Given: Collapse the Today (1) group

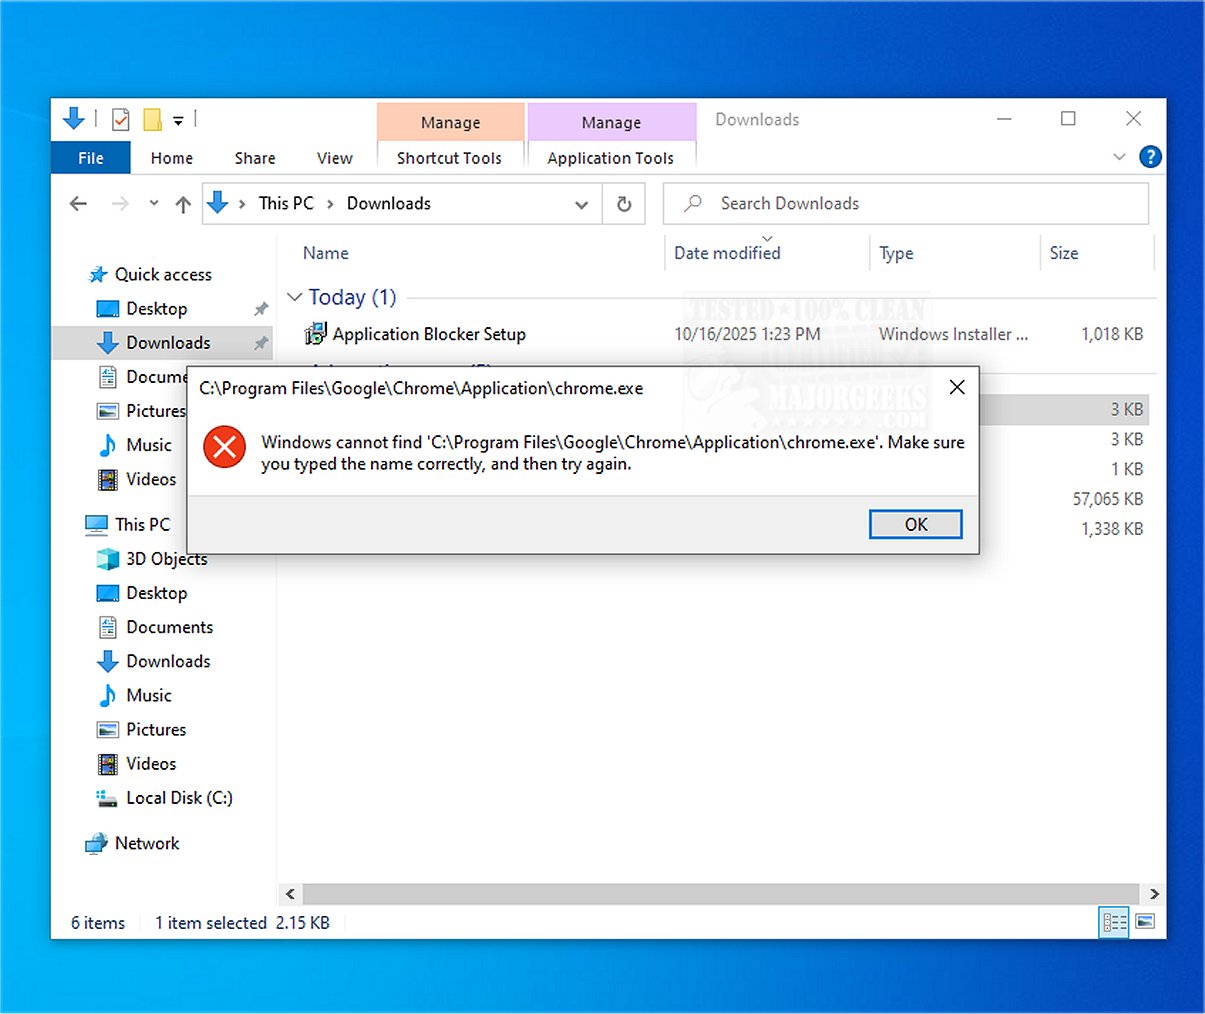Looking at the screenshot, I should 295,297.
